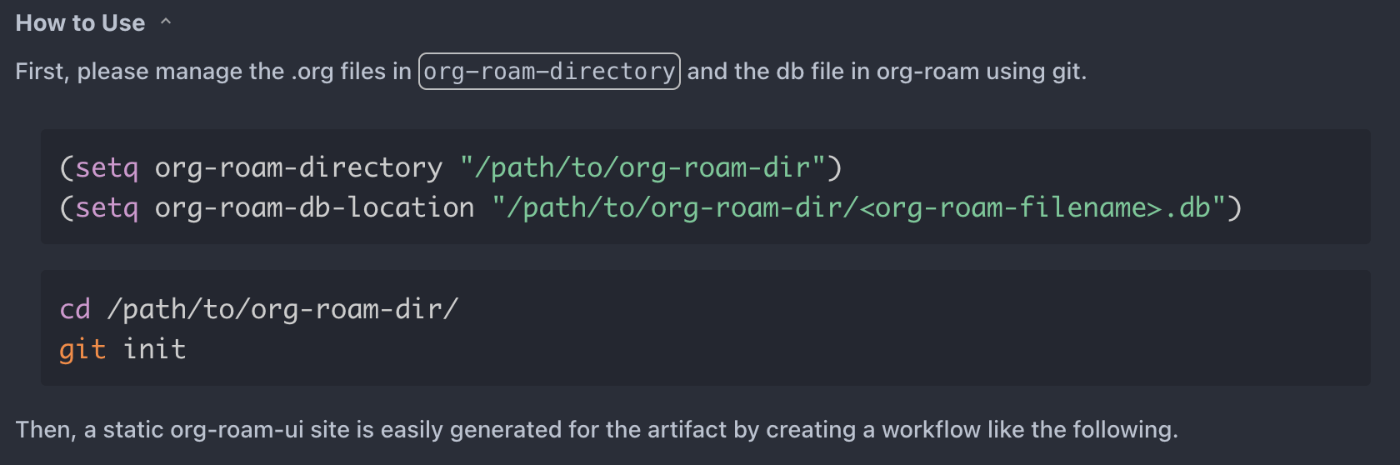Click the sentence starting 'First, please manage'
The height and width of the screenshot is (465, 1400).
tap(551, 72)
